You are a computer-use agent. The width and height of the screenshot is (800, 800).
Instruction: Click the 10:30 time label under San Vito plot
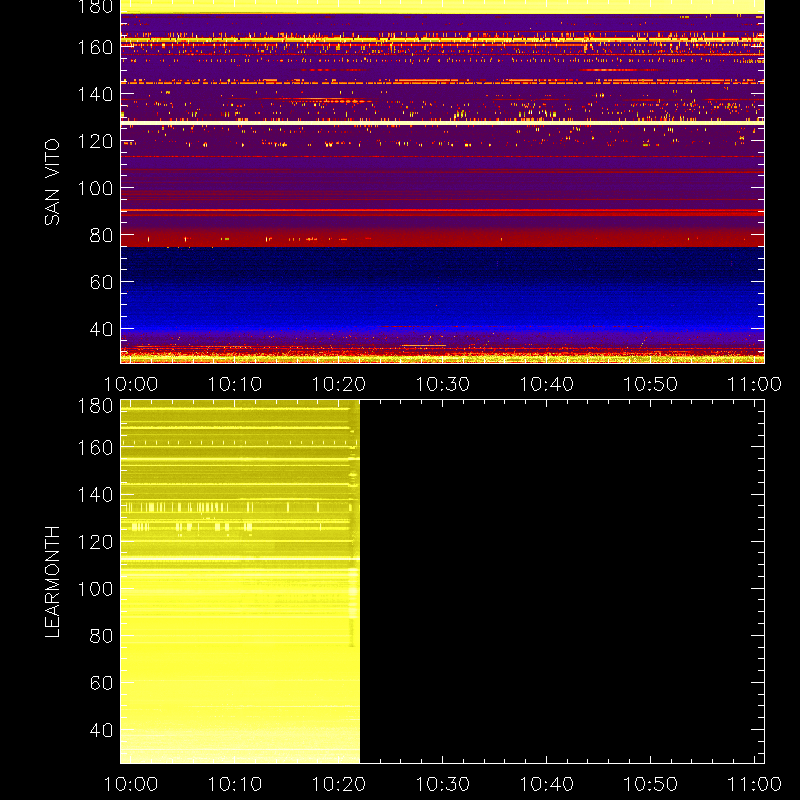coord(443,384)
